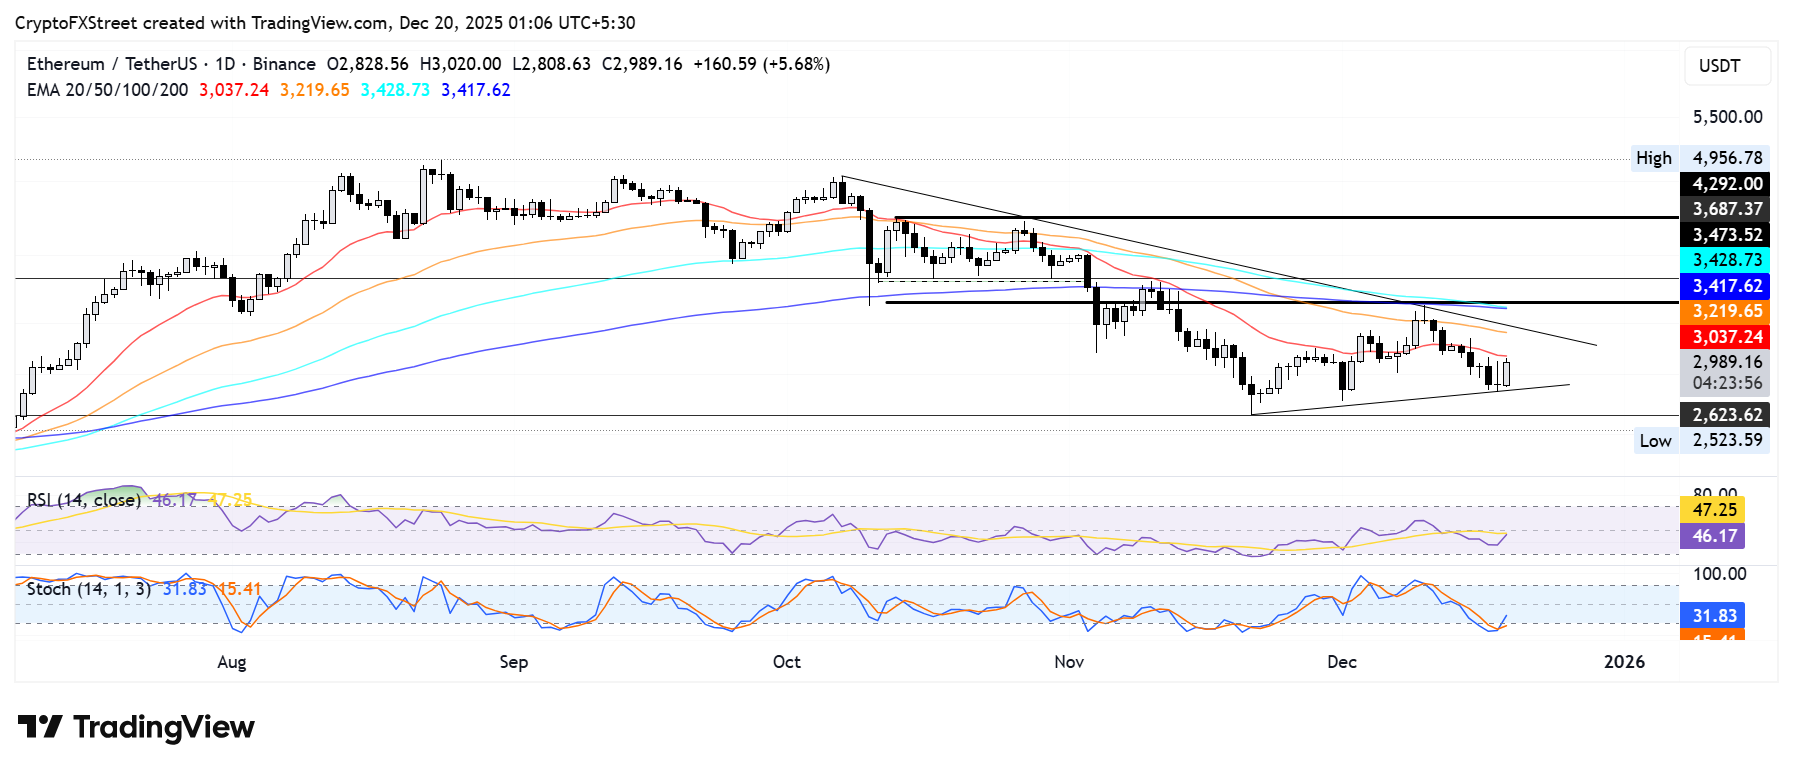The height and width of the screenshot is (772, 1793).
Task: Select the blue 3,417.62 axis price label
Action: coord(1726,286)
